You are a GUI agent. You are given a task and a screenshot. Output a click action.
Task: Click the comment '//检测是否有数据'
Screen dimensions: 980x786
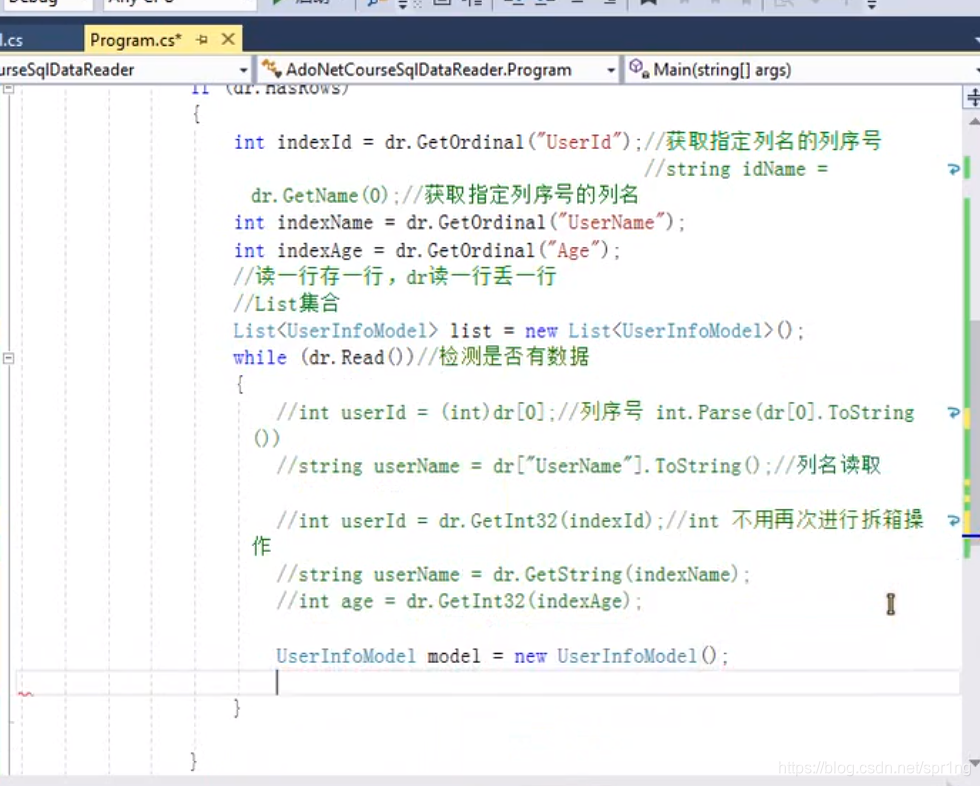502,357
